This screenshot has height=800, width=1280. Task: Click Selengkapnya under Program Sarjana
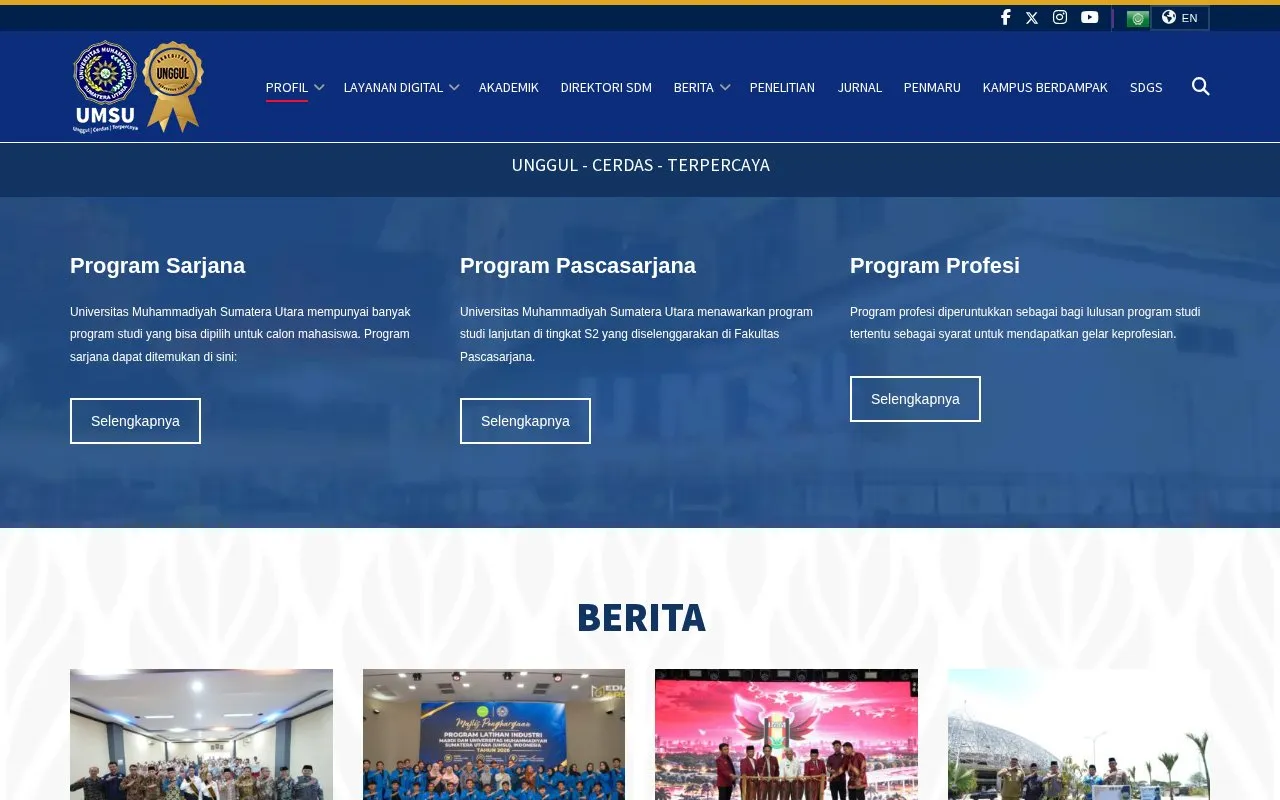(135, 421)
